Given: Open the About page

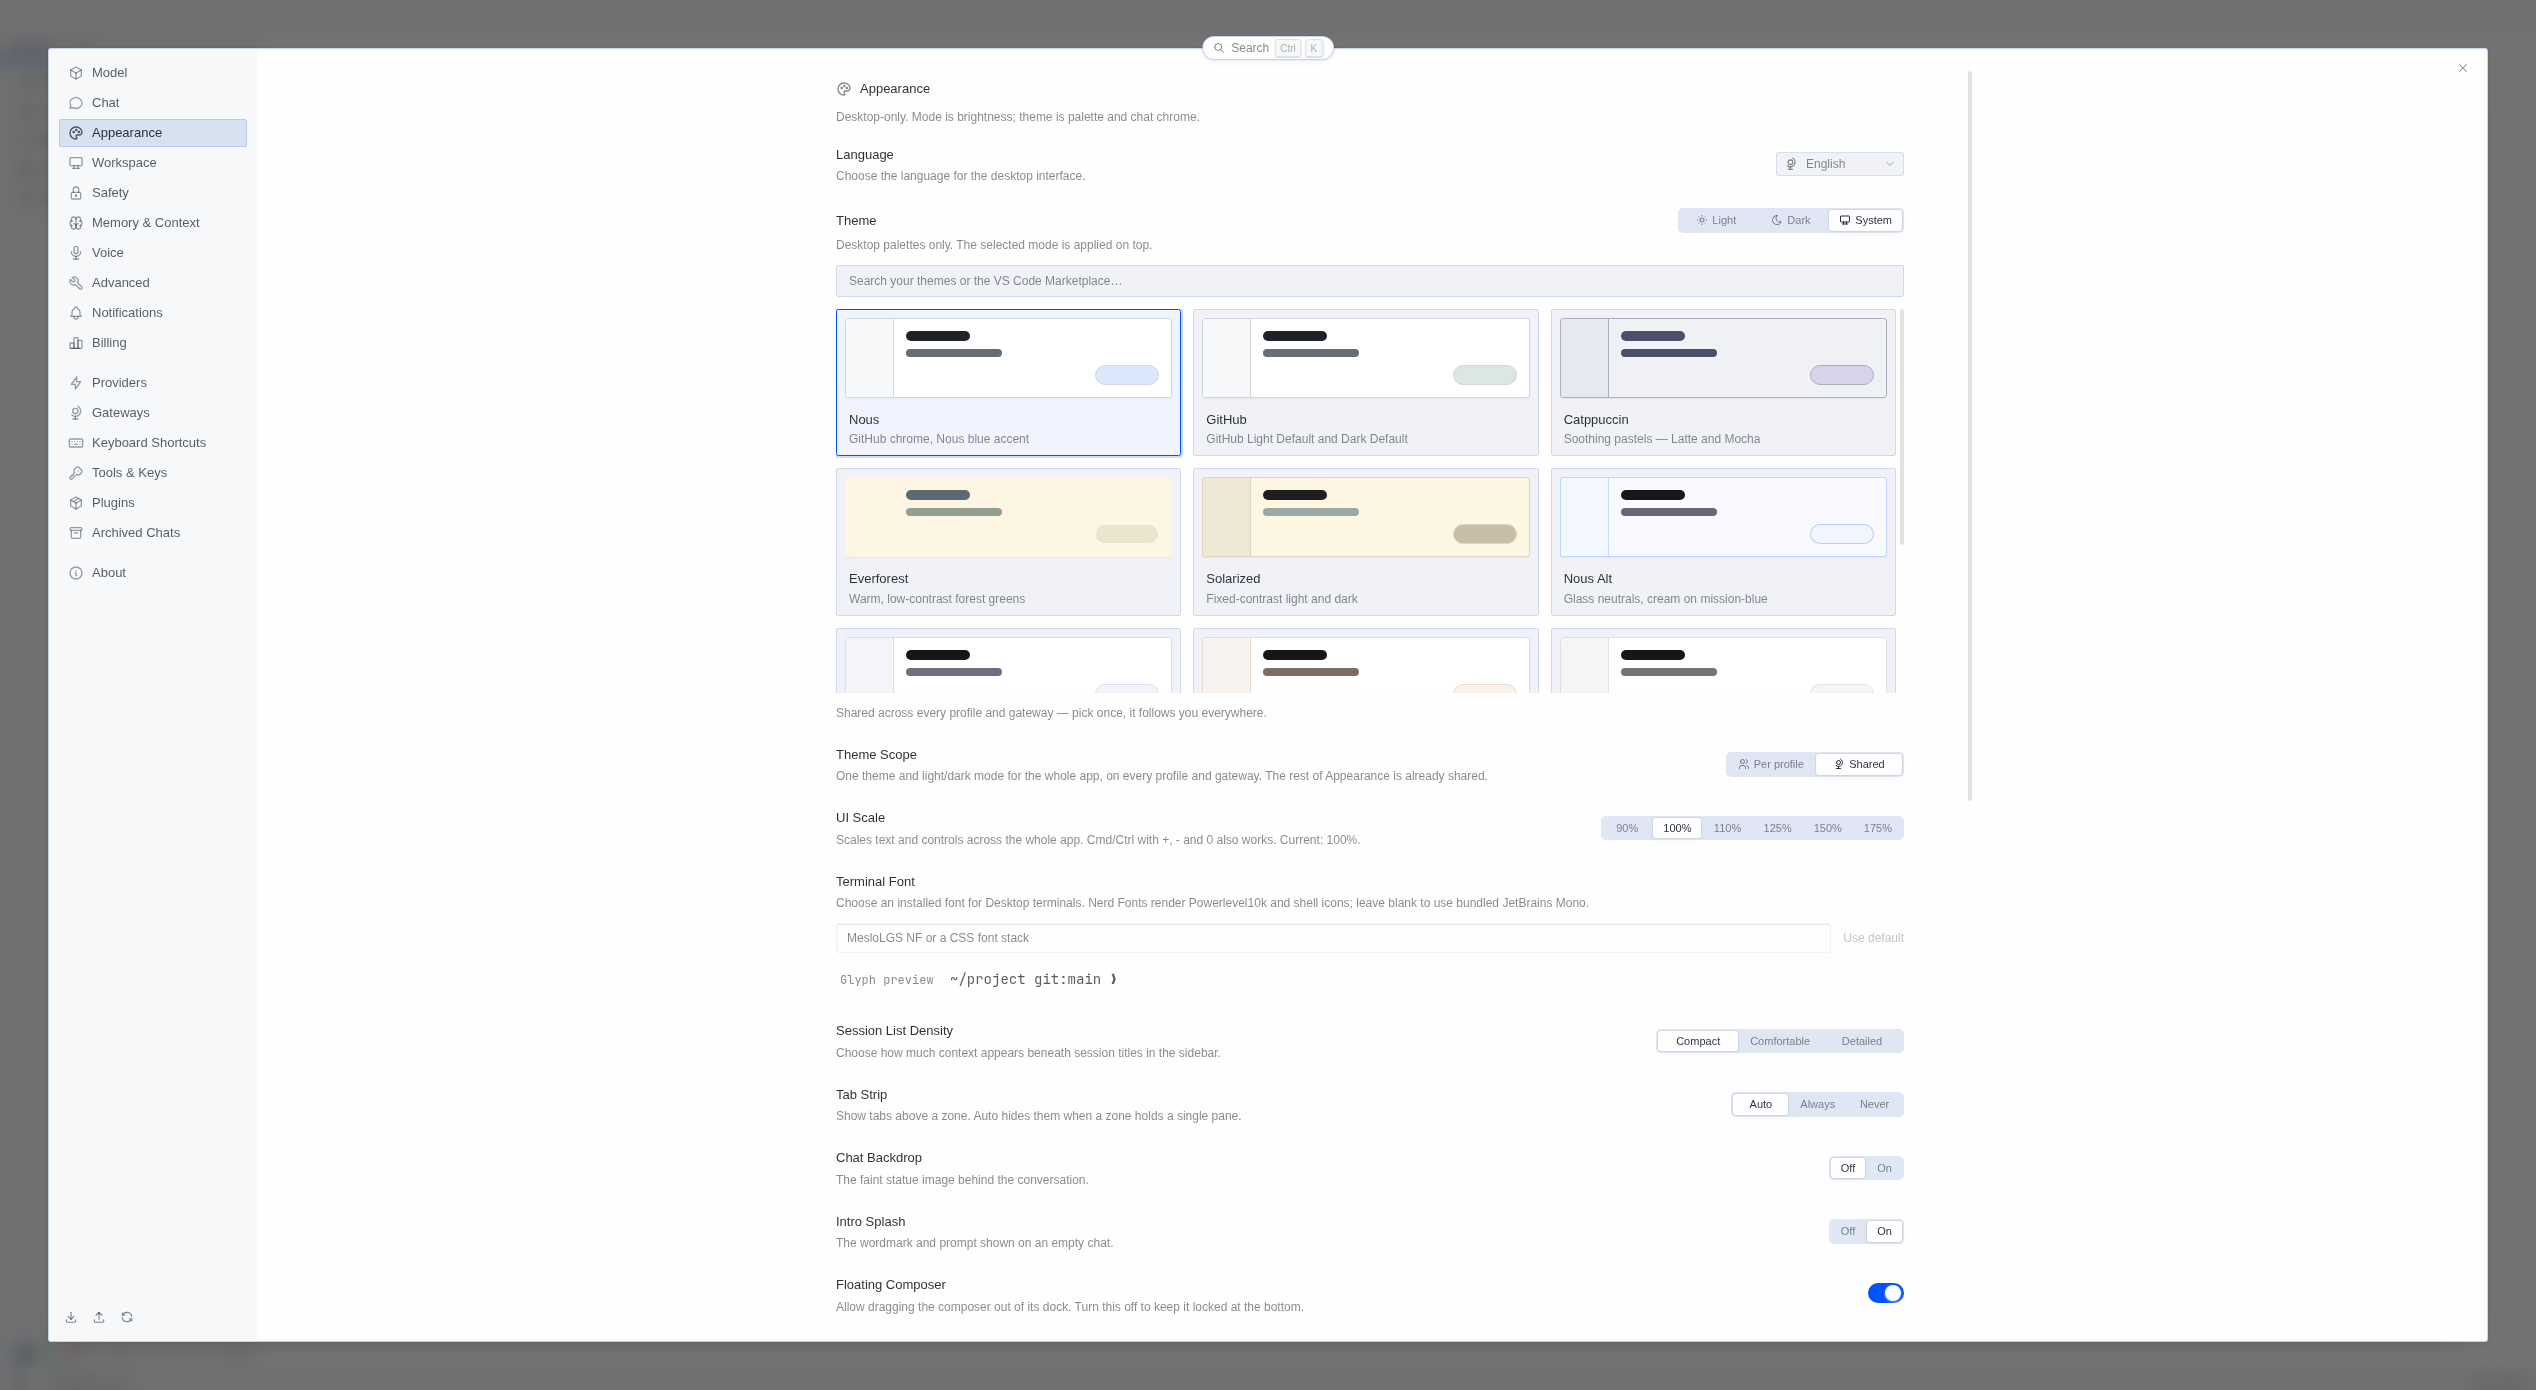Looking at the screenshot, I should click(153, 573).
